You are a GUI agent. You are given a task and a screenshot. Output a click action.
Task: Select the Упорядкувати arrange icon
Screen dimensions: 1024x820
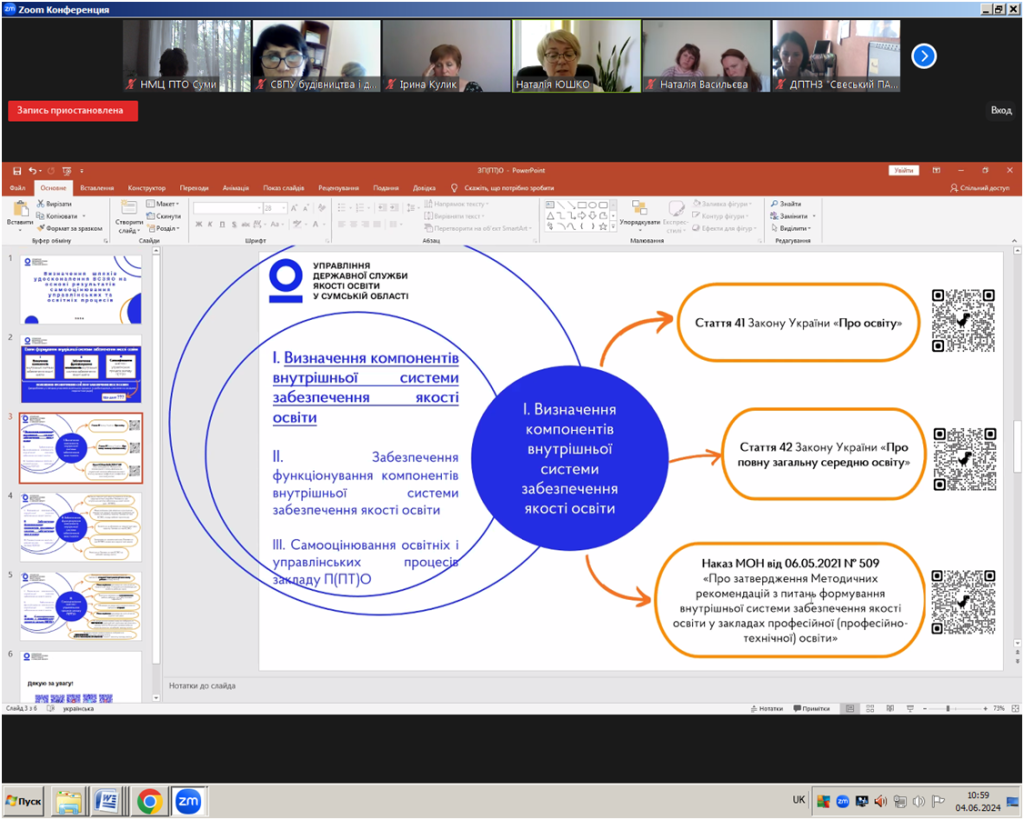(639, 208)
